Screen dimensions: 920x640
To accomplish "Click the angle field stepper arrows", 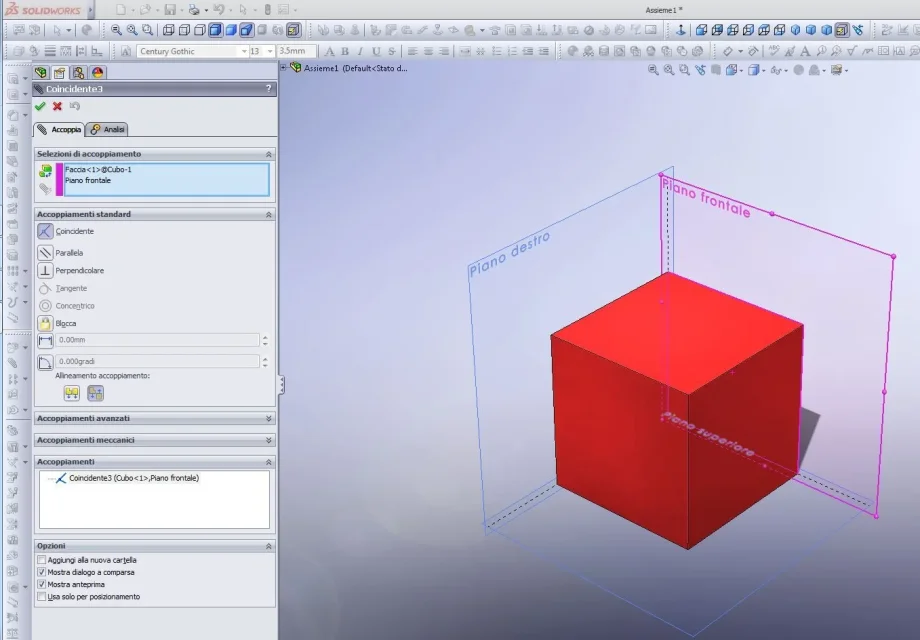I will (265, 361).
